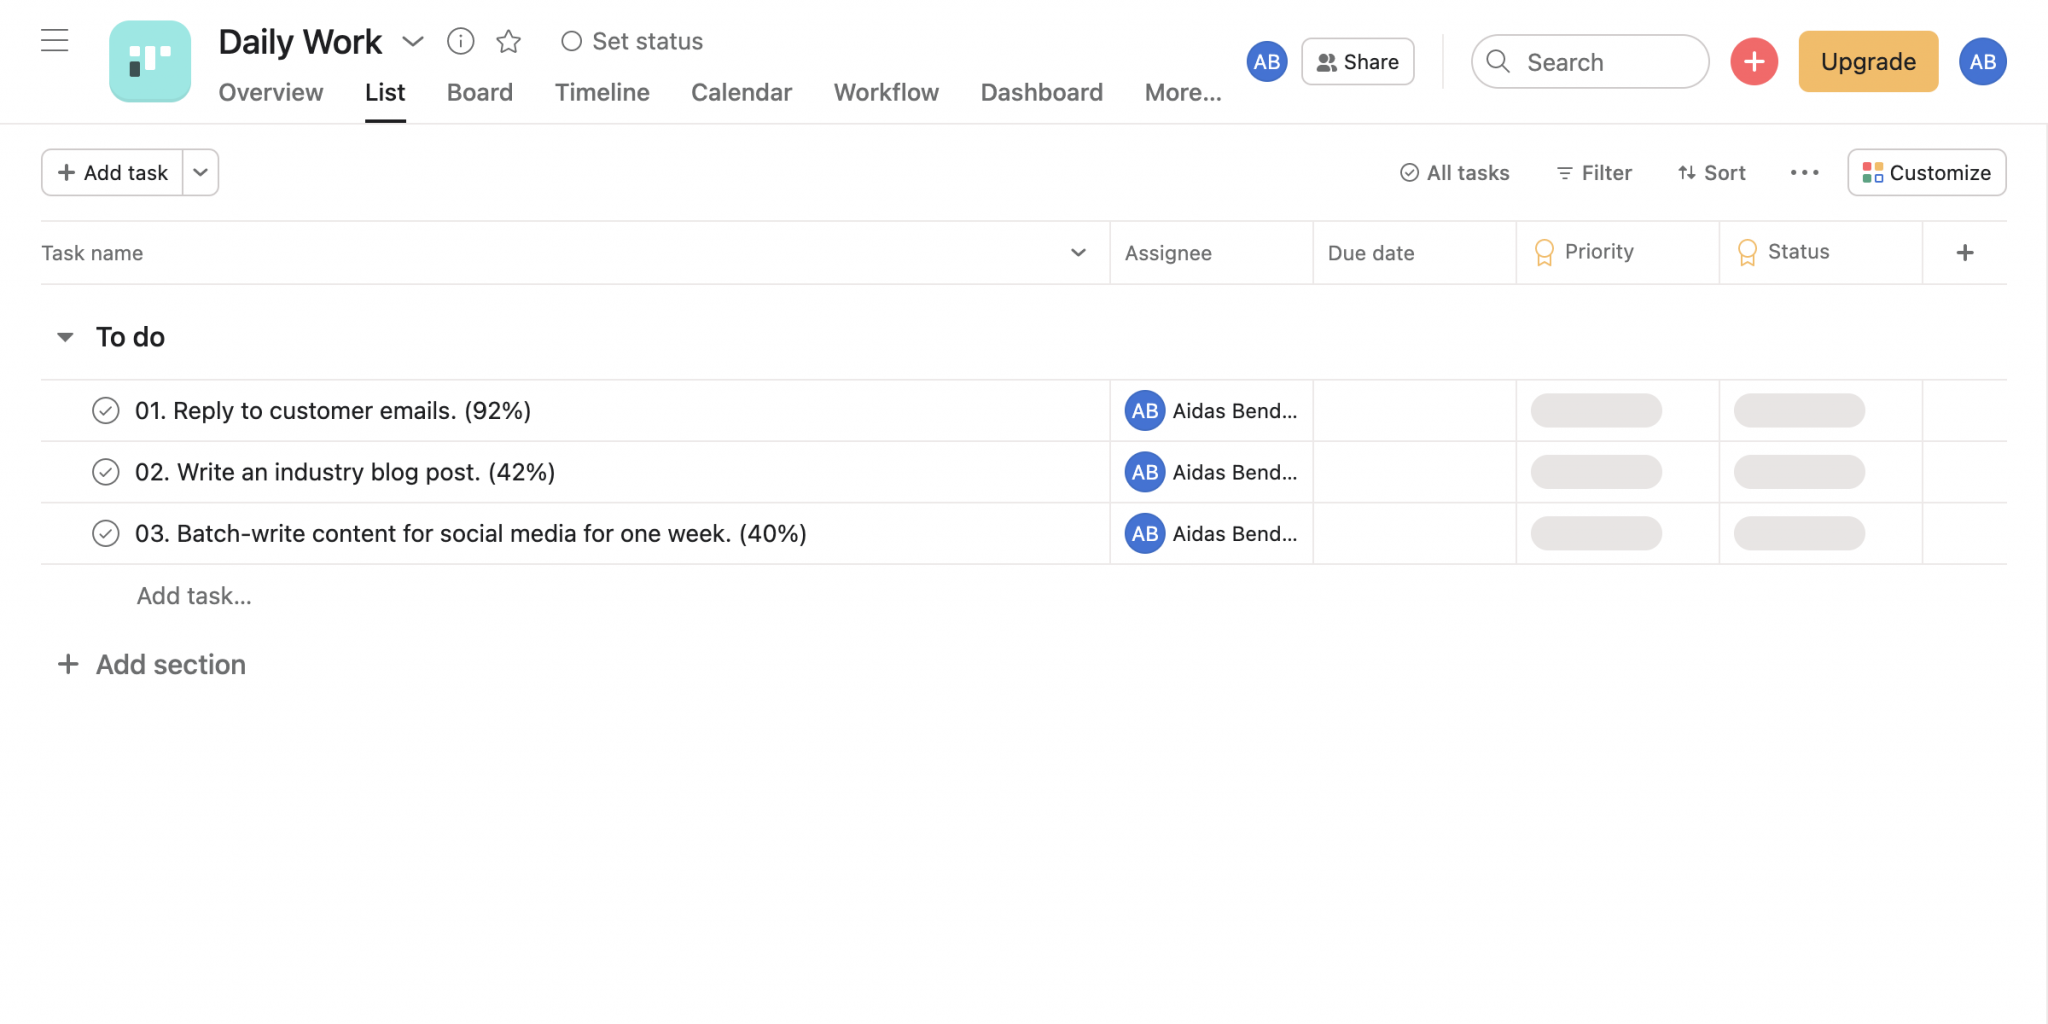The width and height of the screenshot is (2048, 1024).
Task: Click the Add task button
Action: 112,173
